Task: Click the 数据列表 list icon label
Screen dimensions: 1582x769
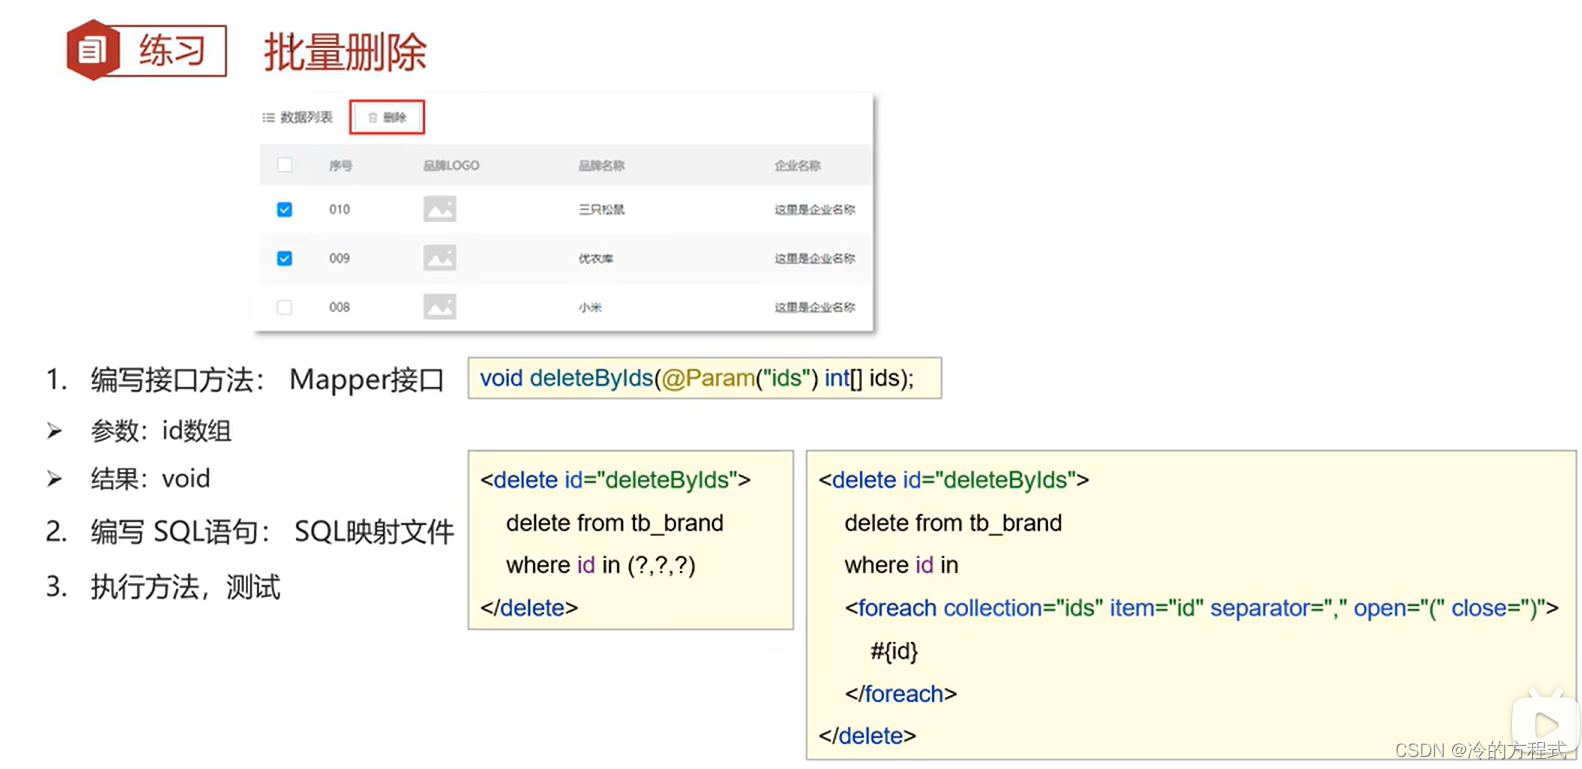Action: (297, 117)
